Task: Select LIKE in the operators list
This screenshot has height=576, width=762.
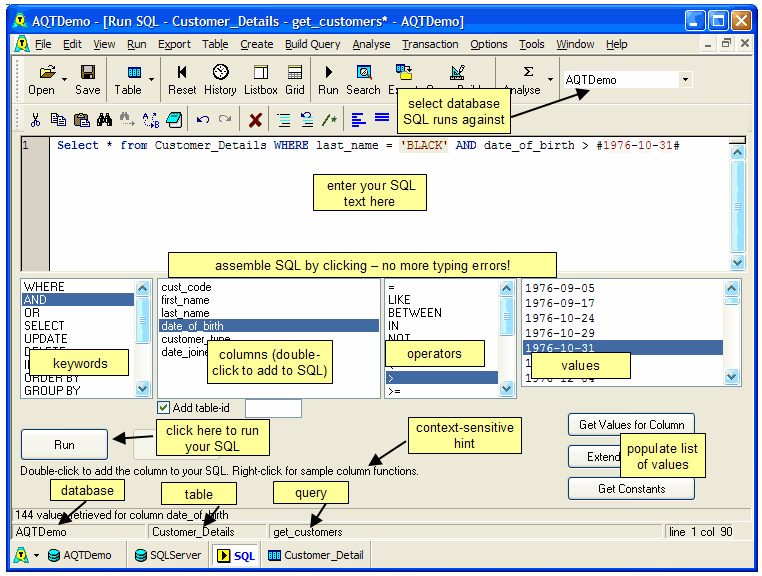Action: point(442,299)
